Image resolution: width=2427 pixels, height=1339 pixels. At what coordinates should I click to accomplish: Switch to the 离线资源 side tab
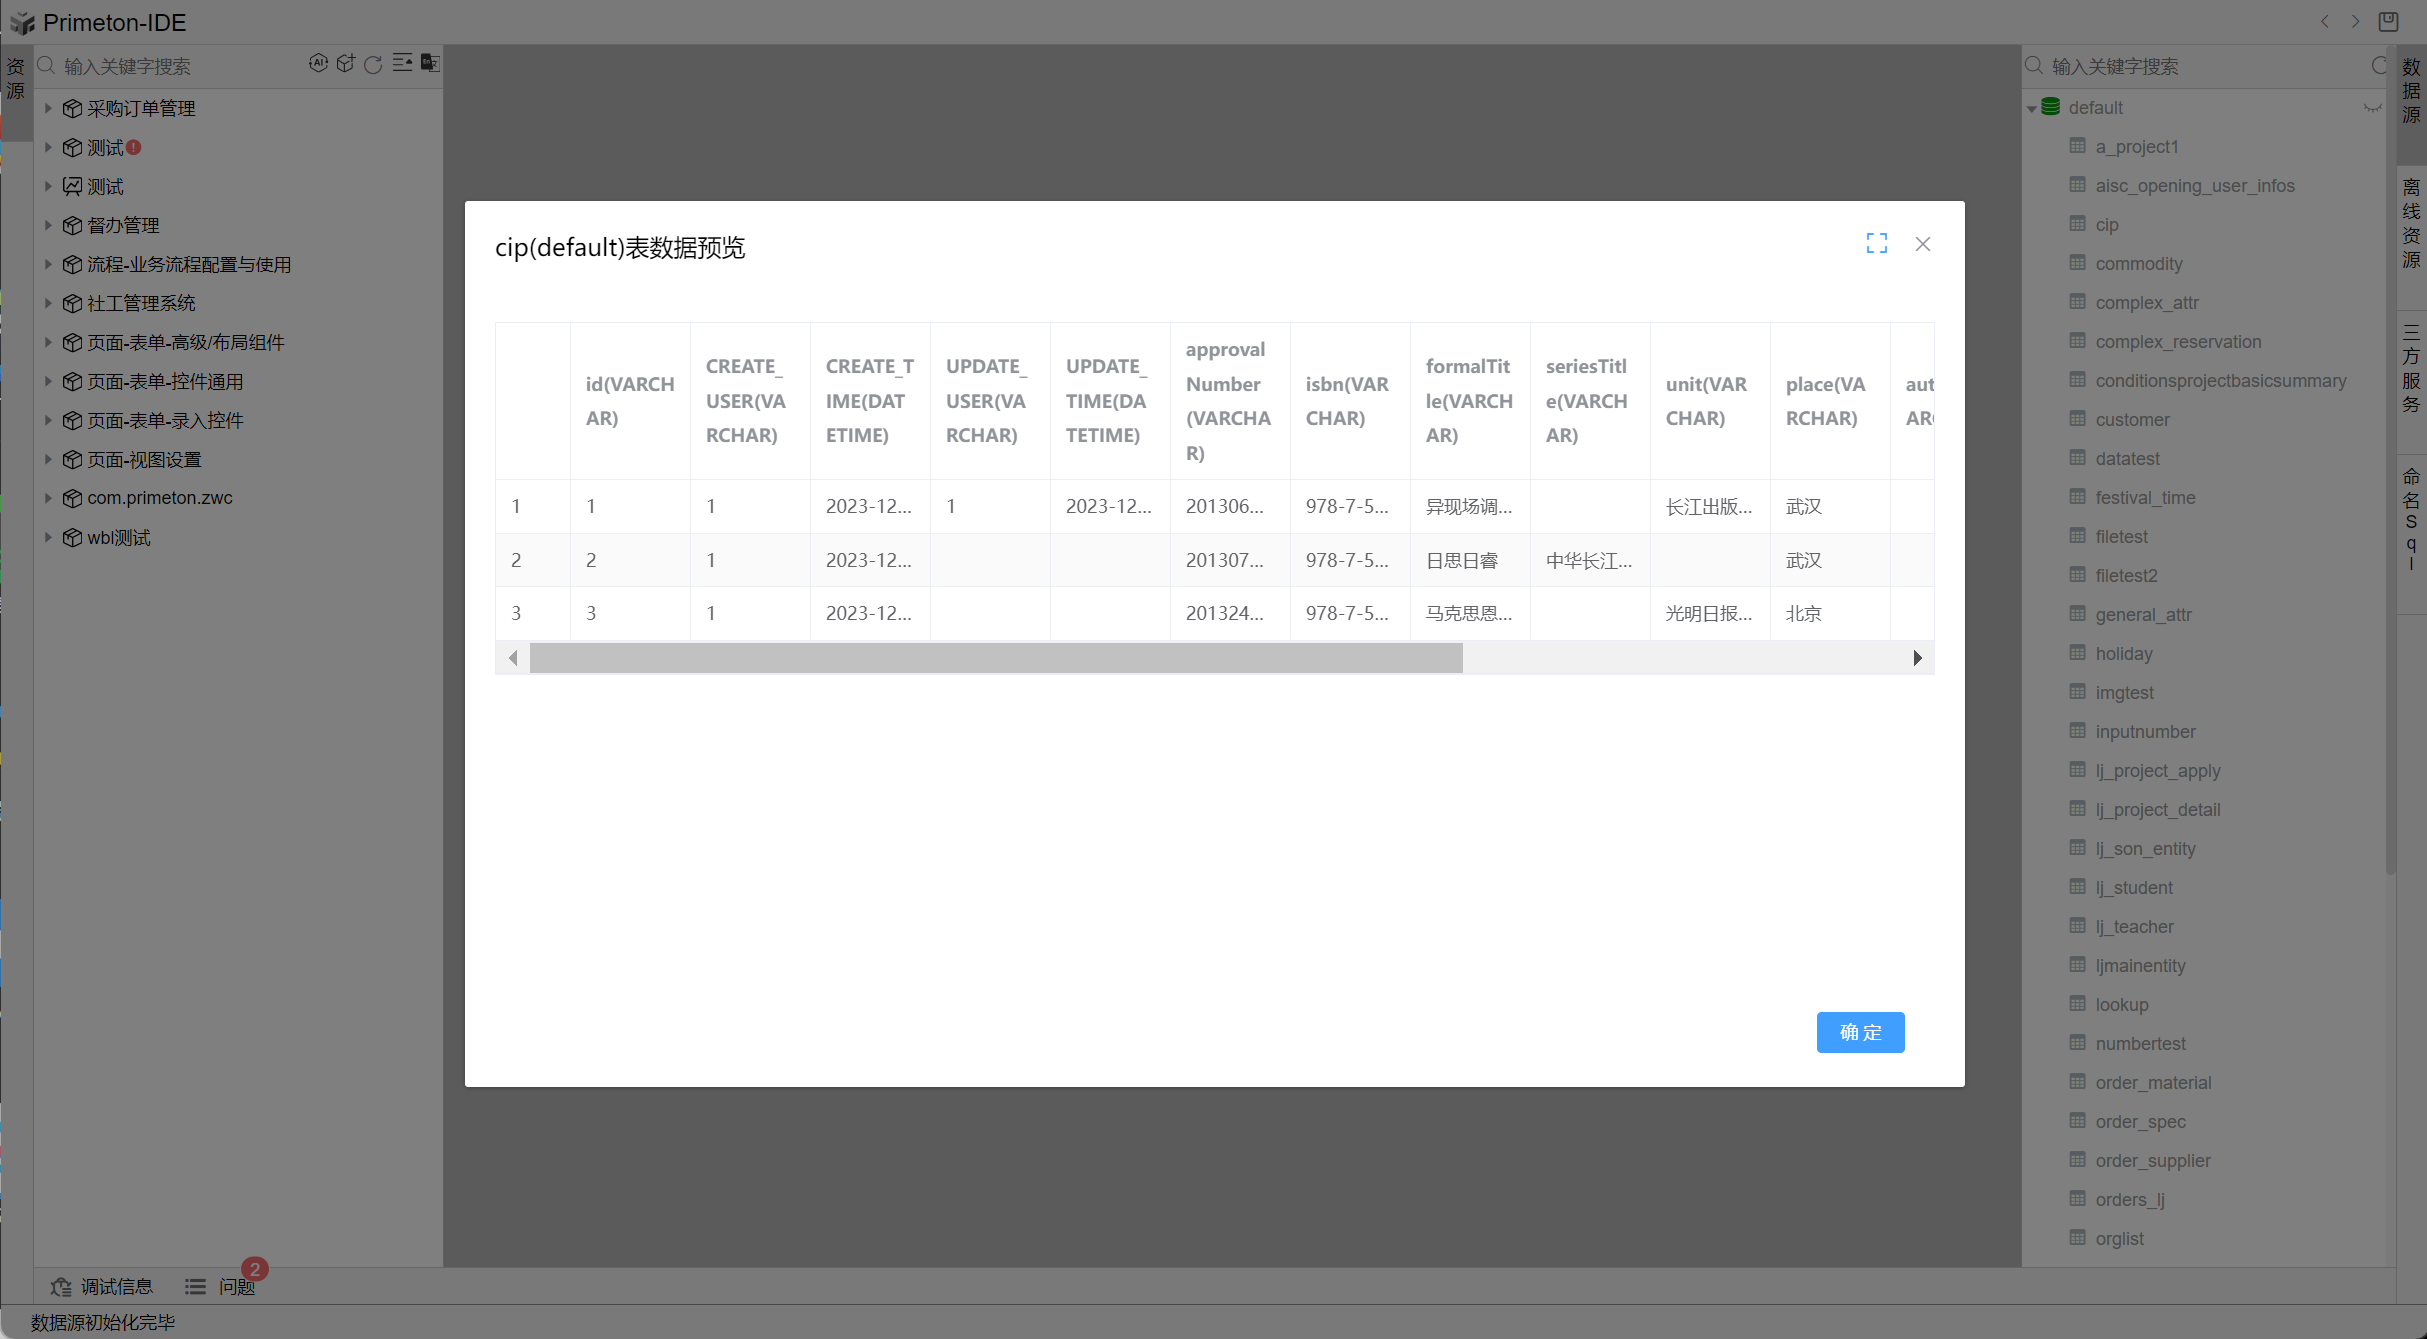click(x=2411, y=224)
